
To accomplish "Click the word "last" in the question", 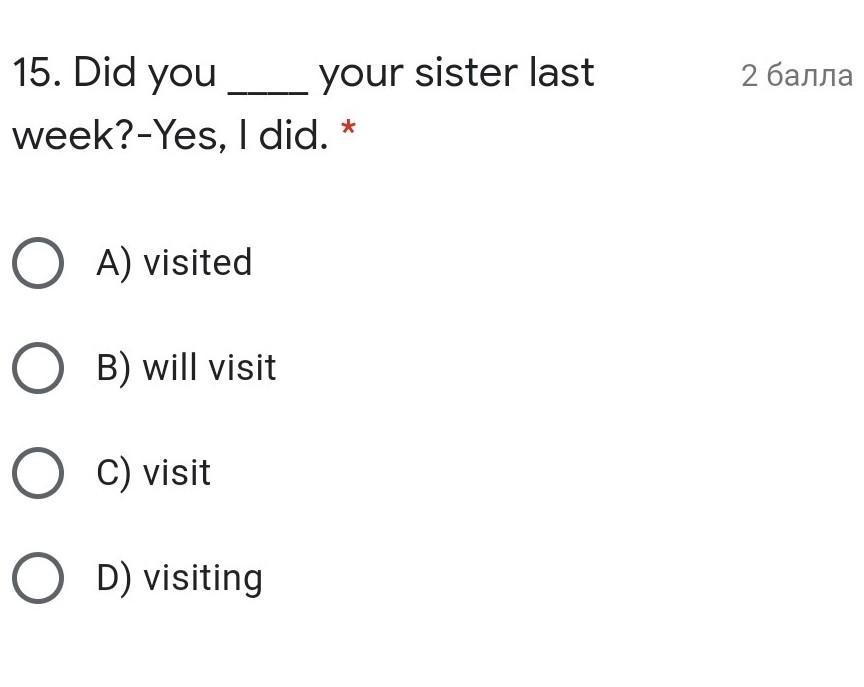I will [x=562, y=73].
